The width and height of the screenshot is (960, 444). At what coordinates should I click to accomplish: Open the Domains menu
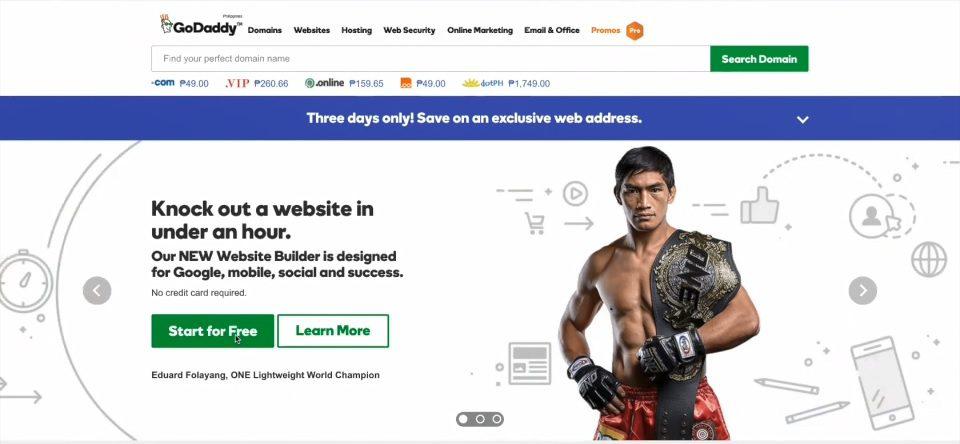pyautogui.click(x=264, y=30)
